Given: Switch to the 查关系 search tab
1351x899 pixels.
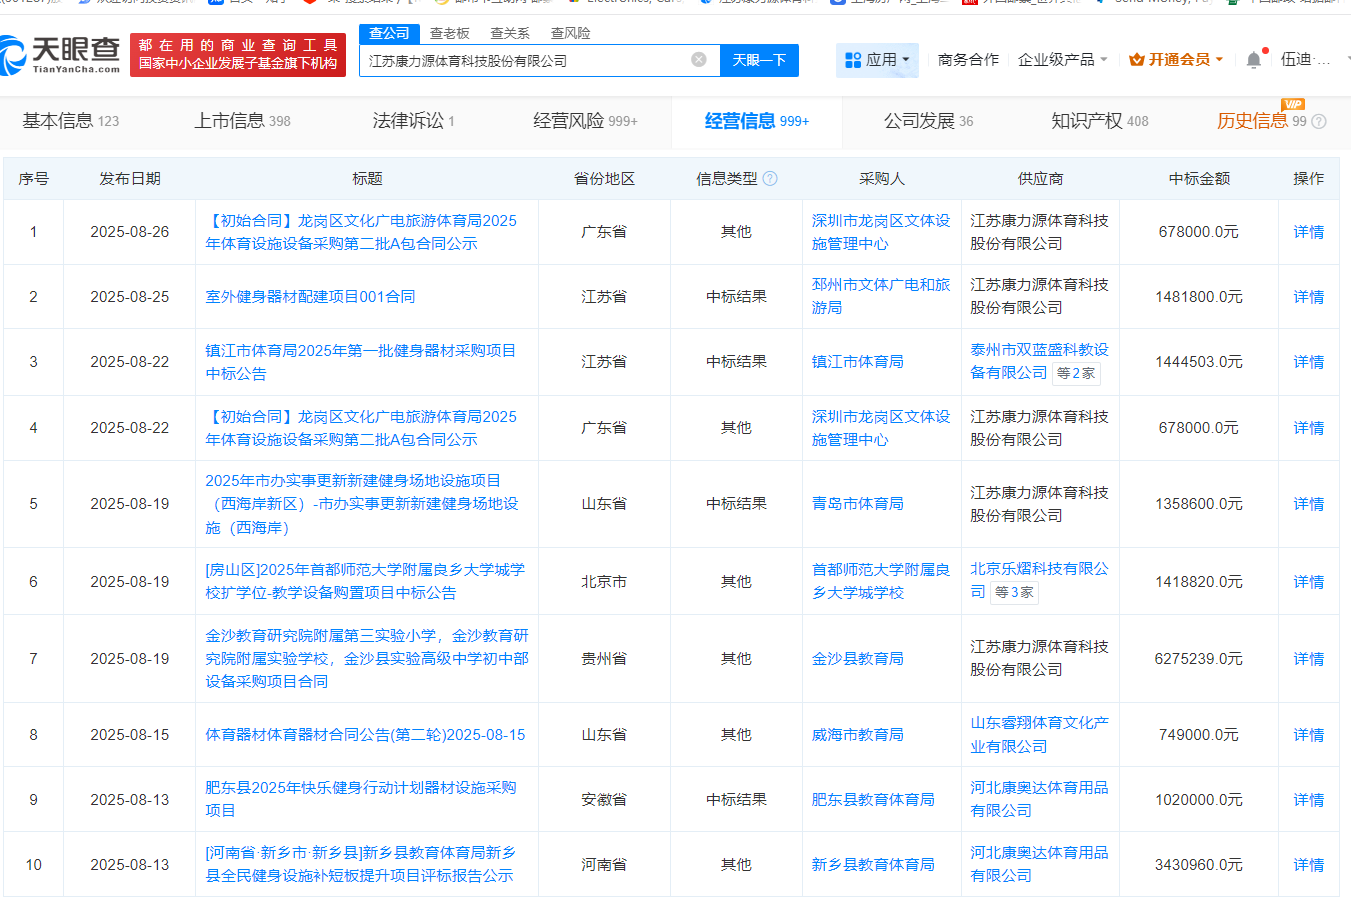Looking at the screenshot, I should point(510,33).
